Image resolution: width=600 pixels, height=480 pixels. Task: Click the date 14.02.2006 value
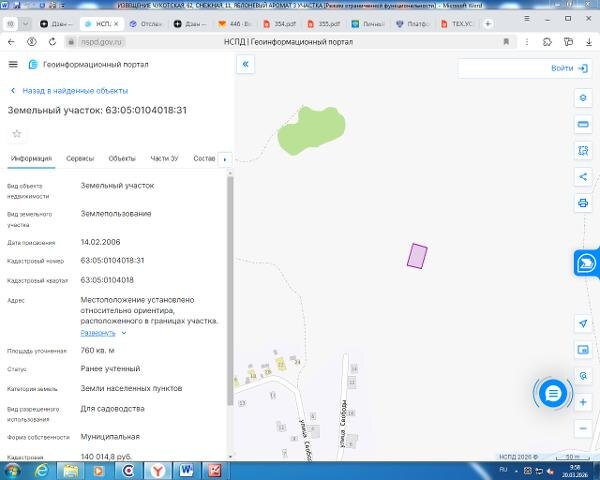[100, 242]
